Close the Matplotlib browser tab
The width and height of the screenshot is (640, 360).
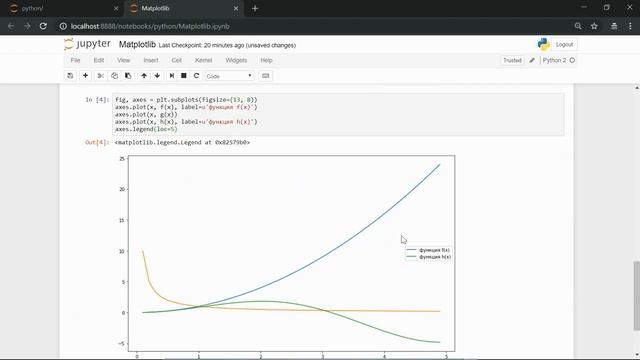(x=236, y=8)
